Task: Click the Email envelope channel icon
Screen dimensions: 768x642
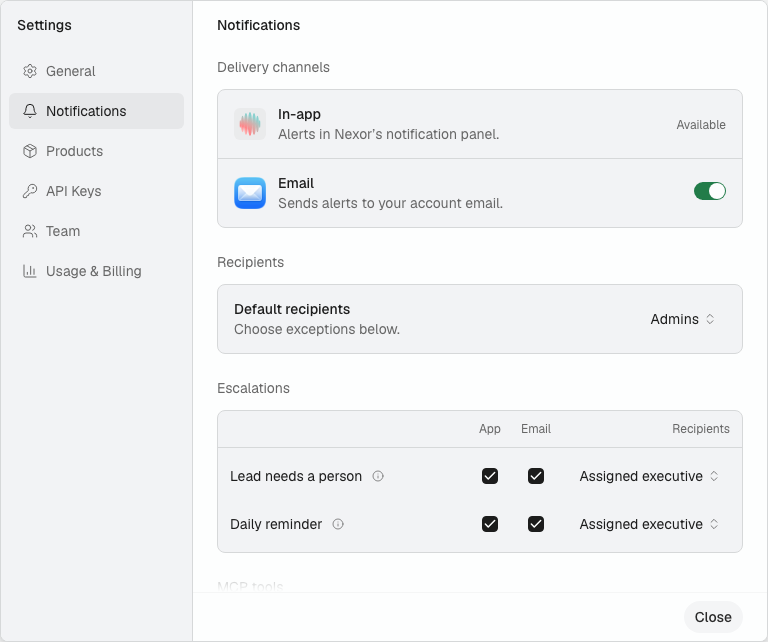Action: click(x=250, y=193)
